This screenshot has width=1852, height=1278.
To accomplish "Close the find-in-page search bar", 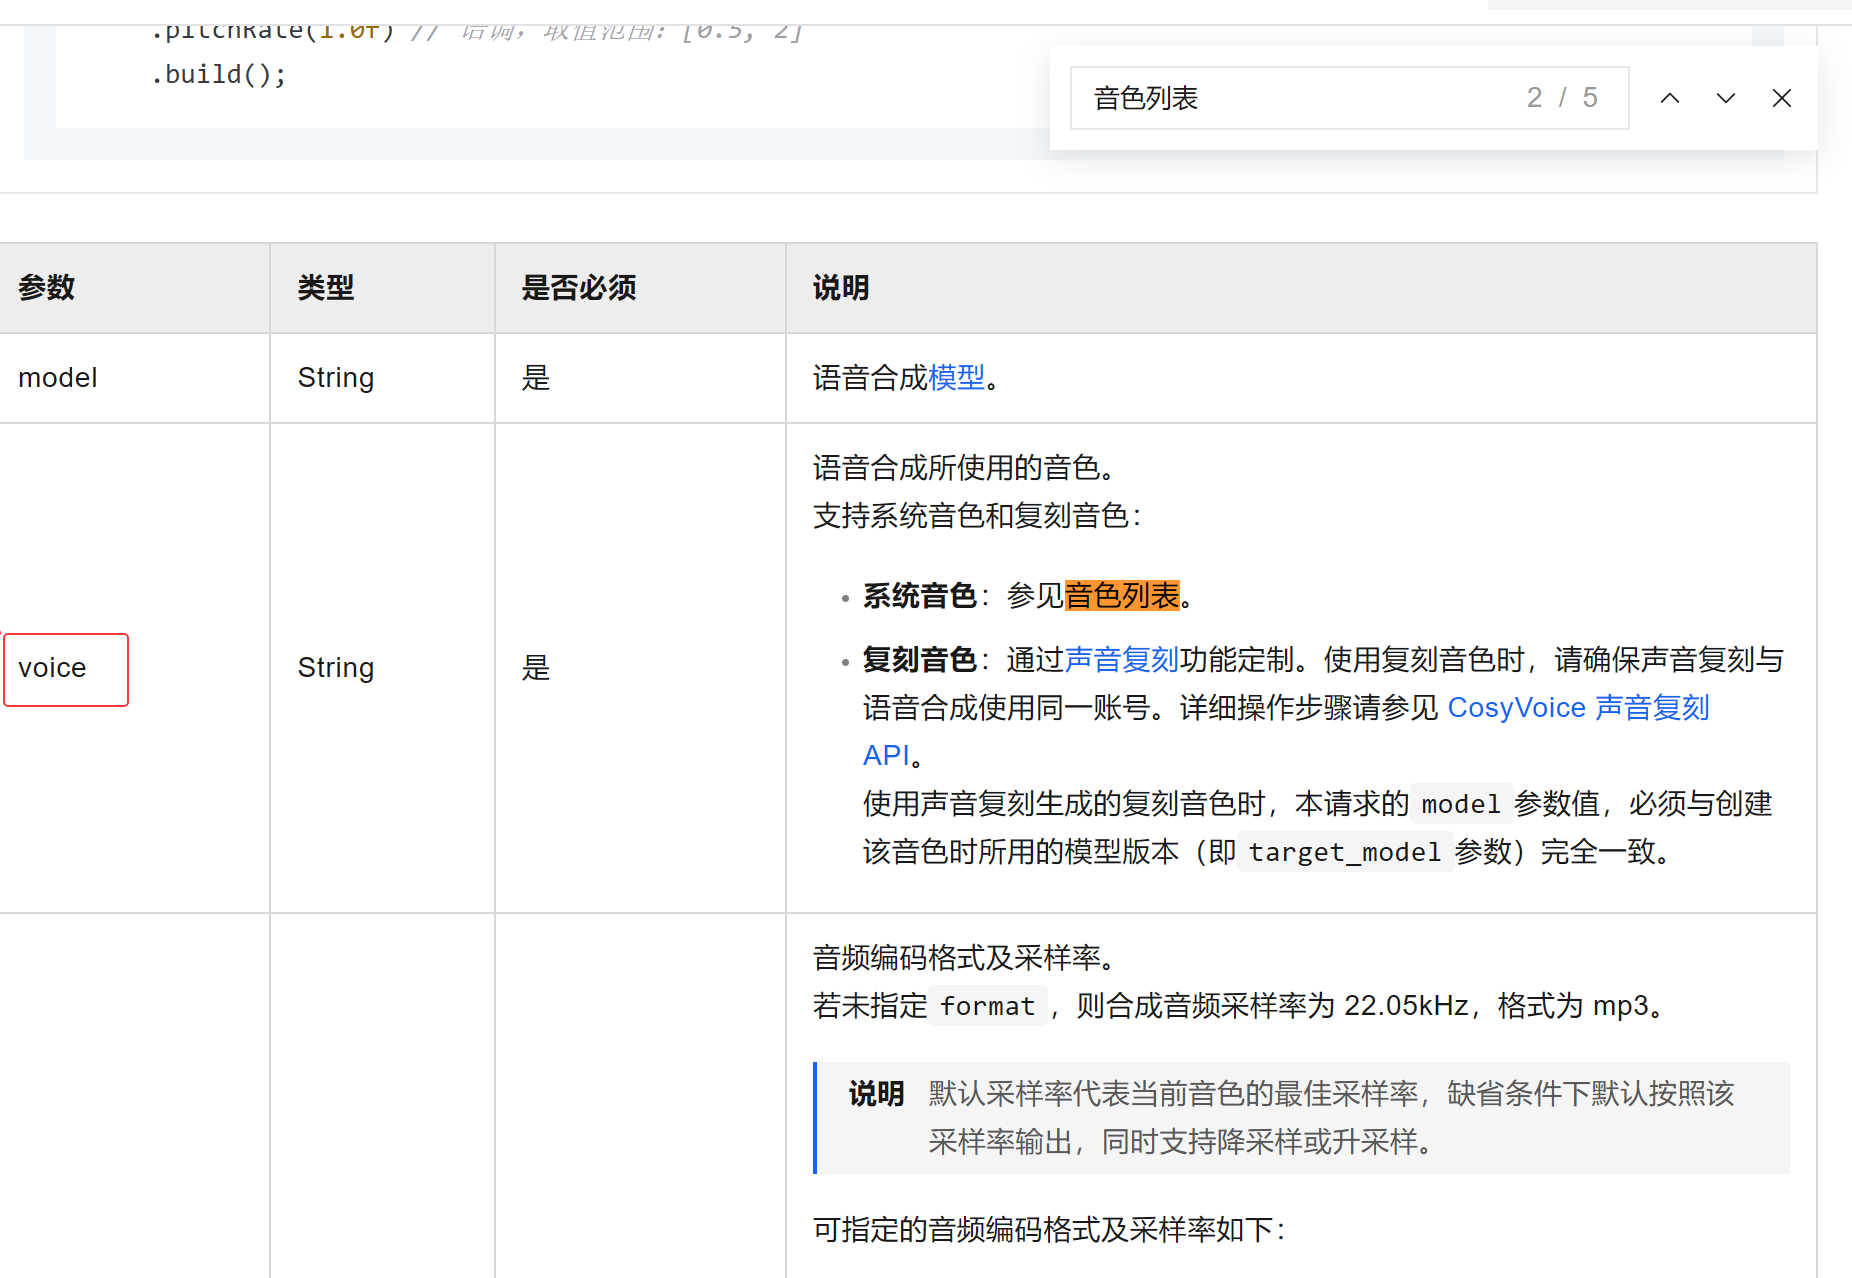I will point(1781,98).
